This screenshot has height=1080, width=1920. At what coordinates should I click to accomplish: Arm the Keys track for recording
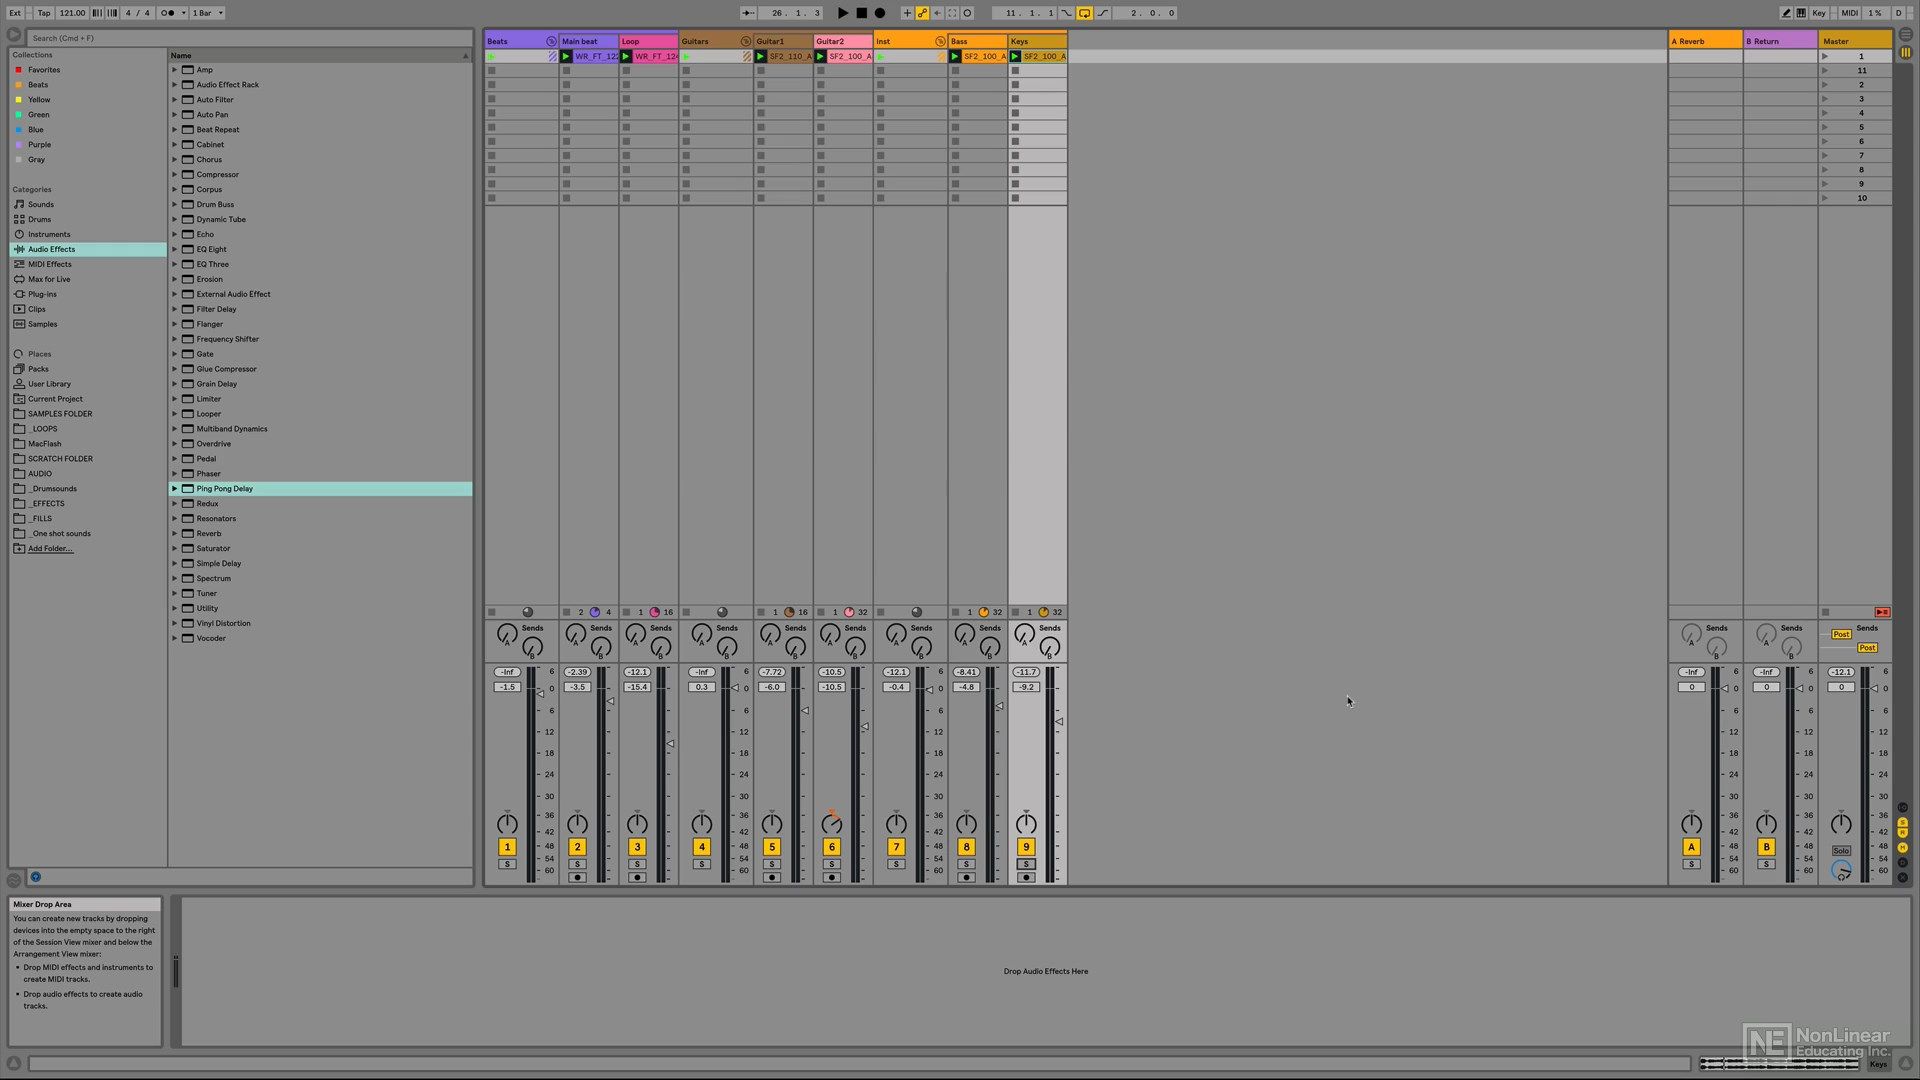(1026, 878)
